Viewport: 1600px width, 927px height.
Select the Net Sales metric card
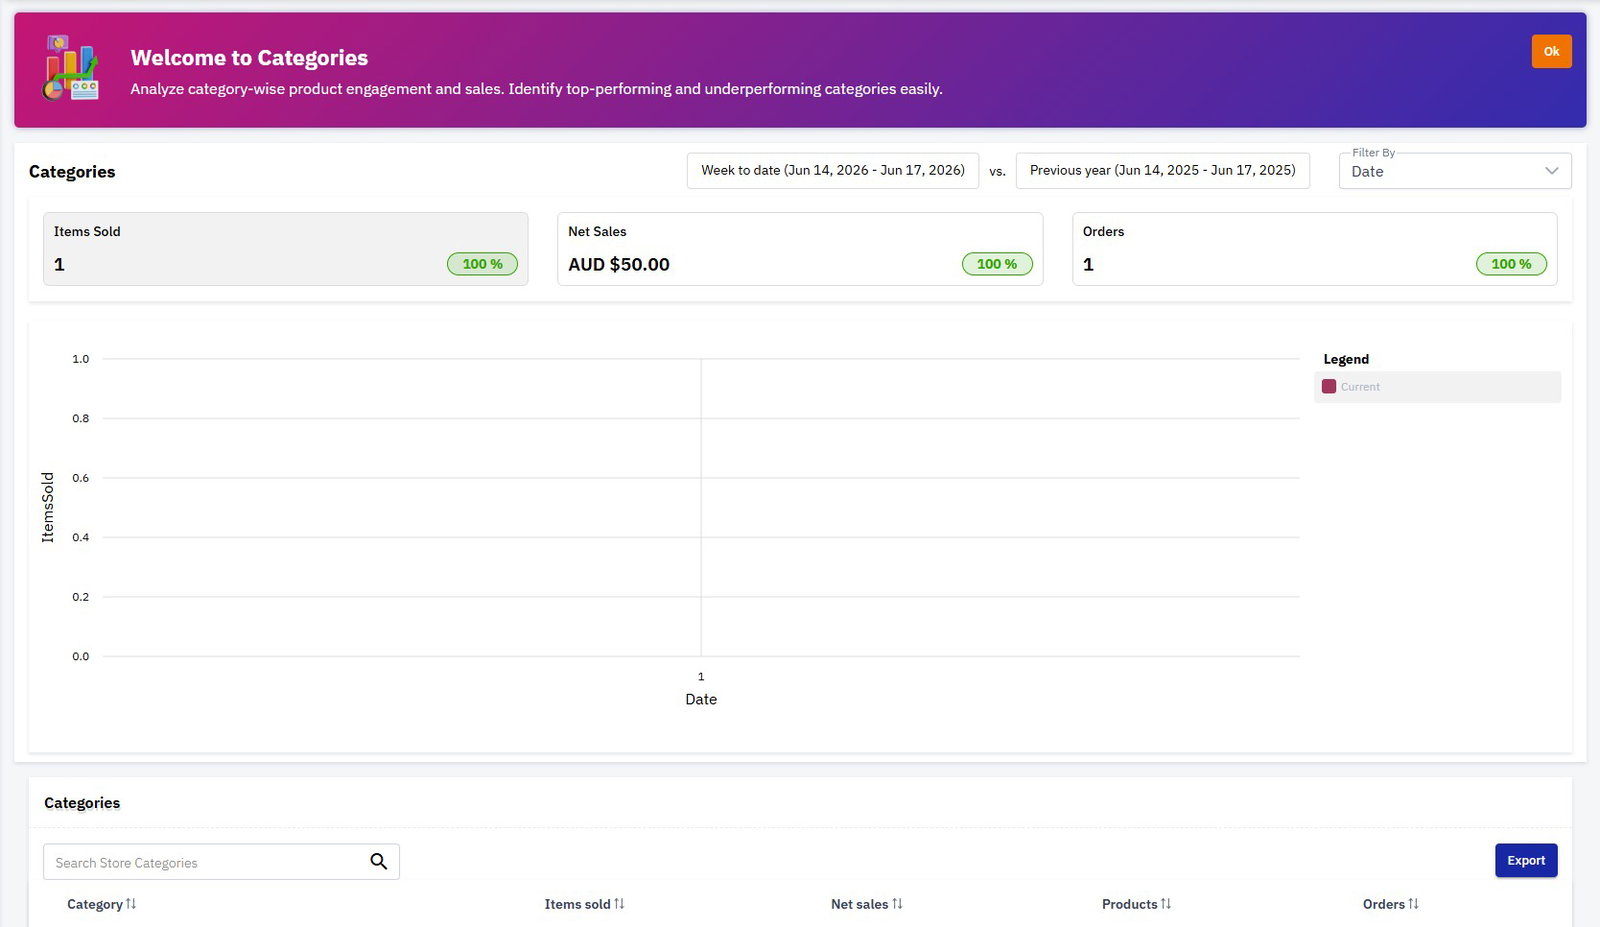(800, 249)
